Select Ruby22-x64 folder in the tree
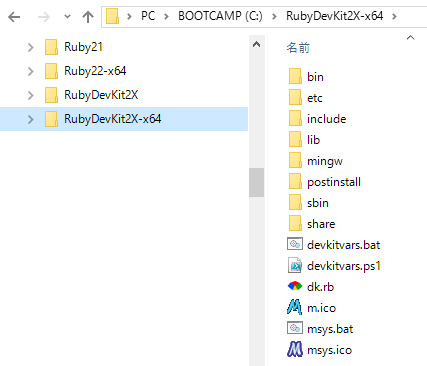 point(95,71)
